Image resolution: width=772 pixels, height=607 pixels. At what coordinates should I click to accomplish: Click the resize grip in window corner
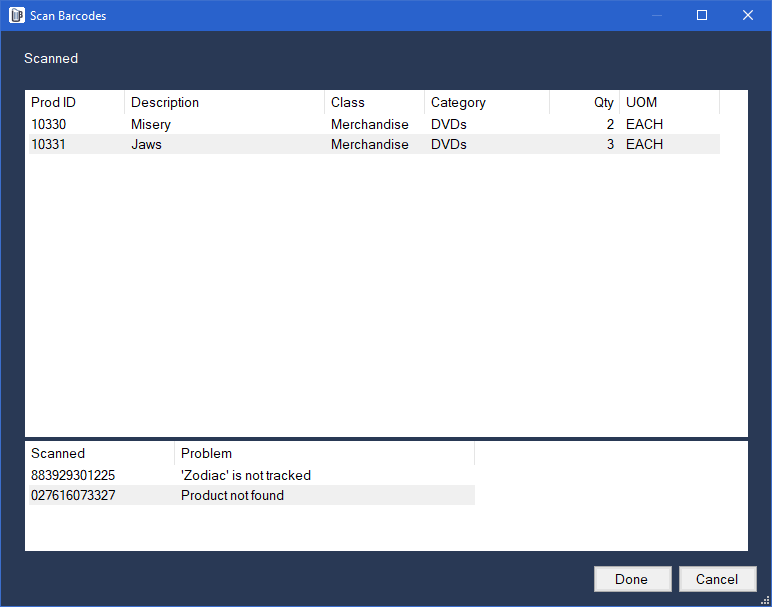(x=766, y=601)
